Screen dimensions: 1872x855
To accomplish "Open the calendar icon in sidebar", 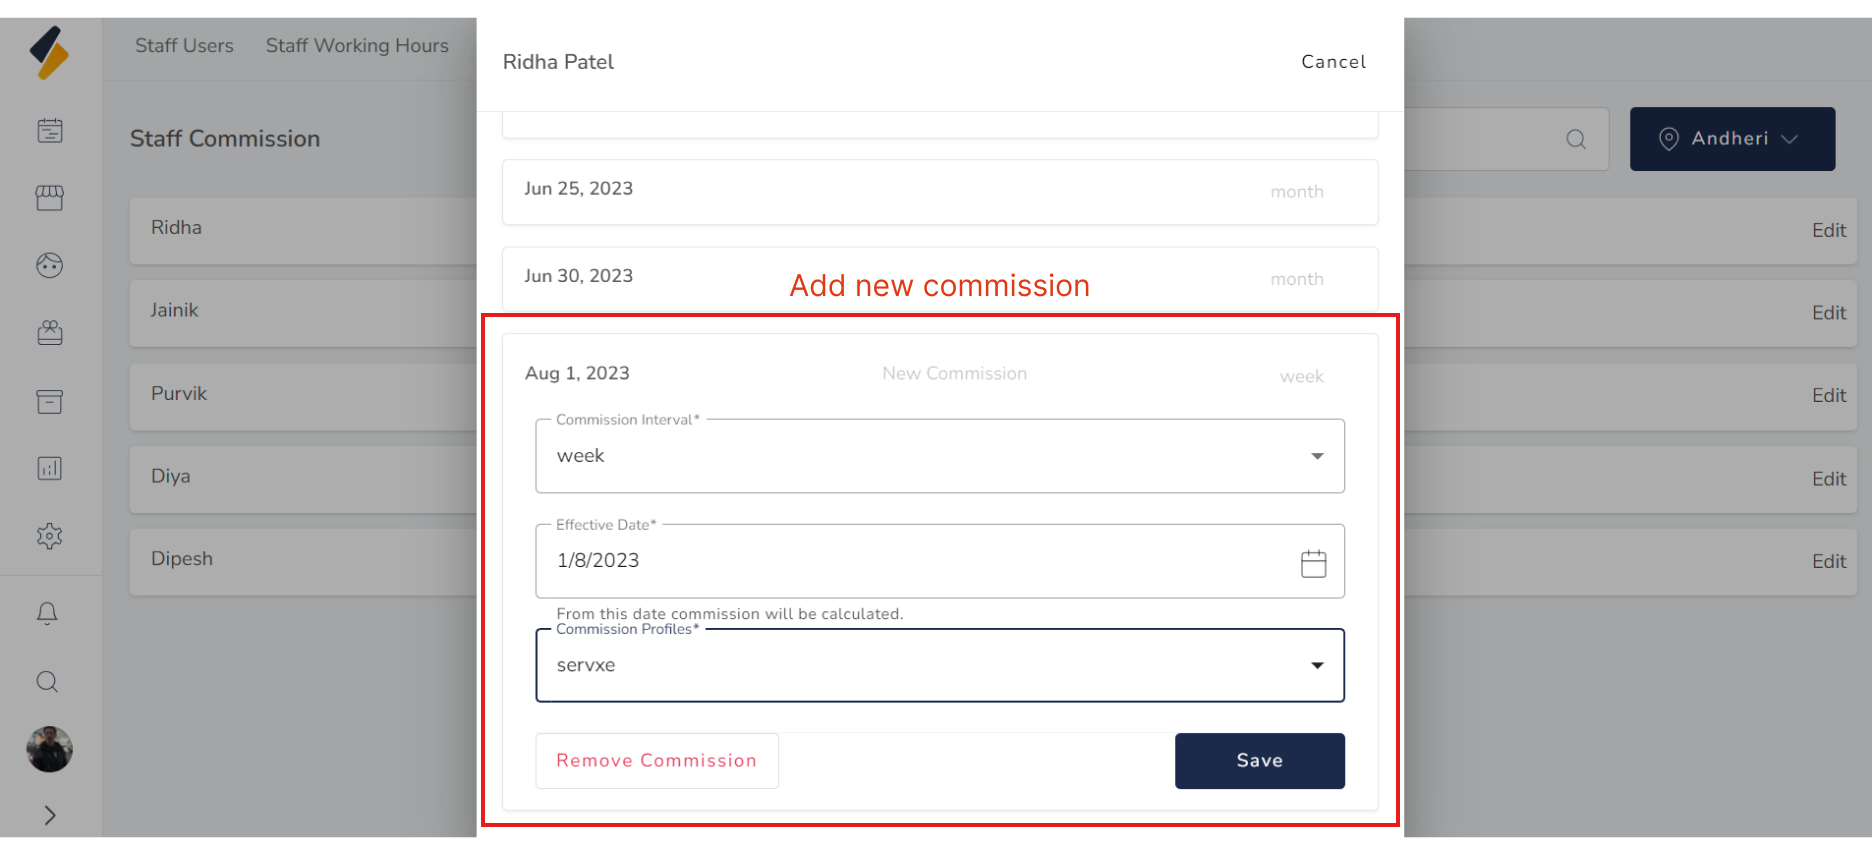I will pos(50,131).
